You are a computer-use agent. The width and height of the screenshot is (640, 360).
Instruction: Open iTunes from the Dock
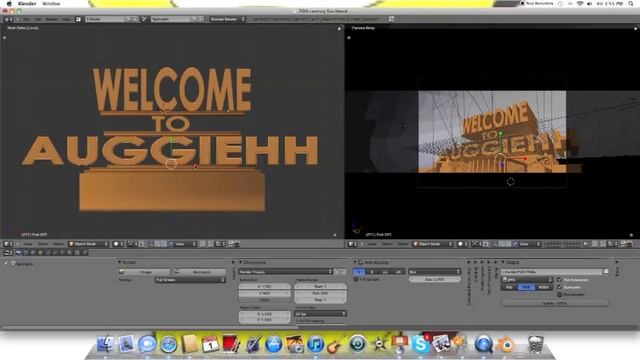(315, 344)
